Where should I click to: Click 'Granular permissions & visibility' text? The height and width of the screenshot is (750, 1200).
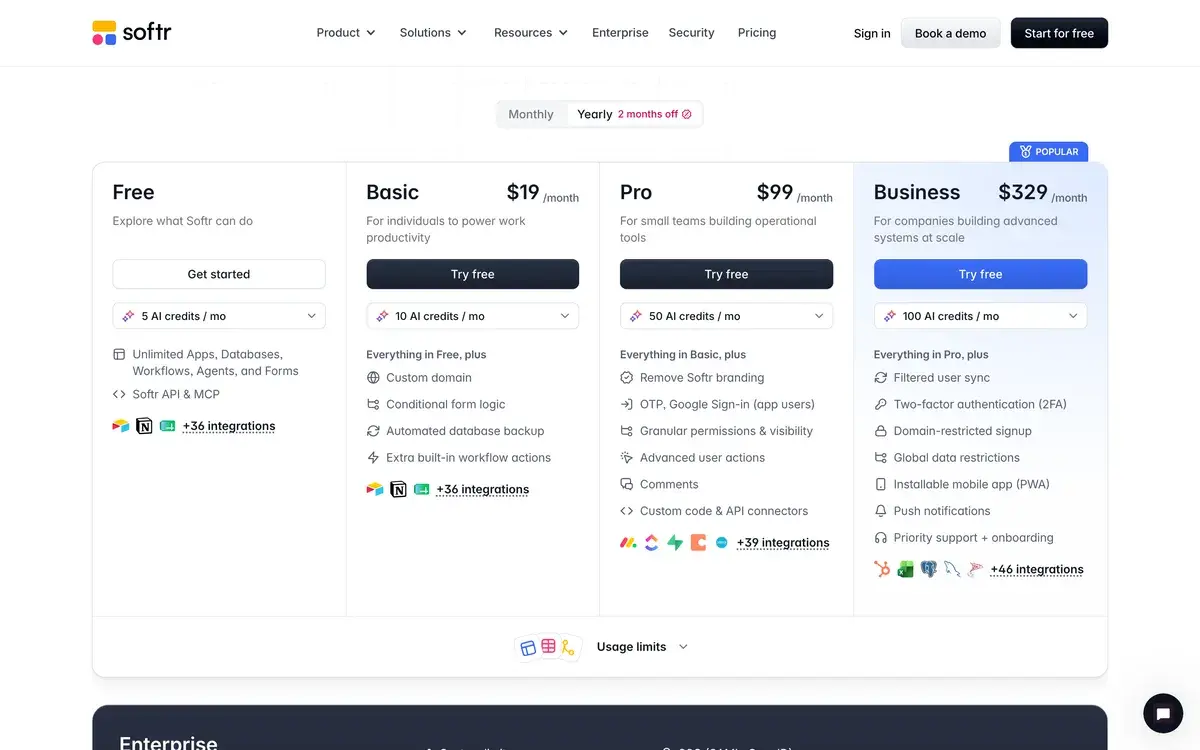click(726, 431)
